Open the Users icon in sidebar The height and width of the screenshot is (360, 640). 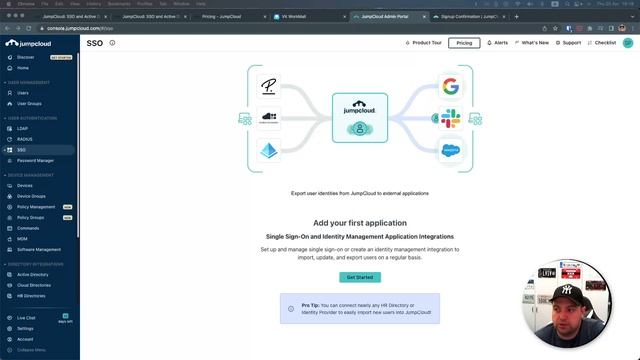pos(10,93)
